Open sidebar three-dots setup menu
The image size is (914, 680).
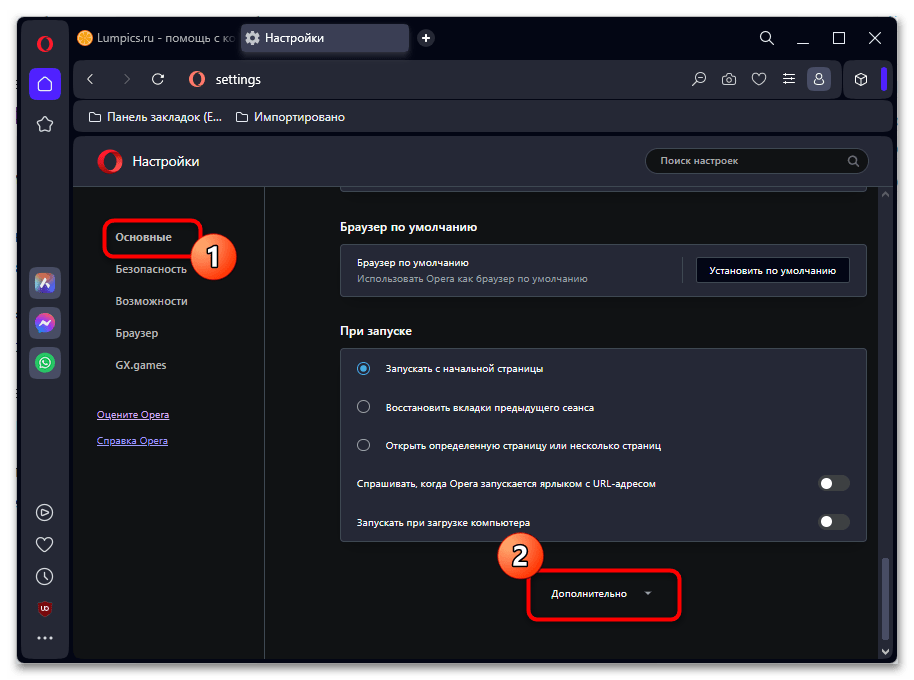(x=45, y=638)
